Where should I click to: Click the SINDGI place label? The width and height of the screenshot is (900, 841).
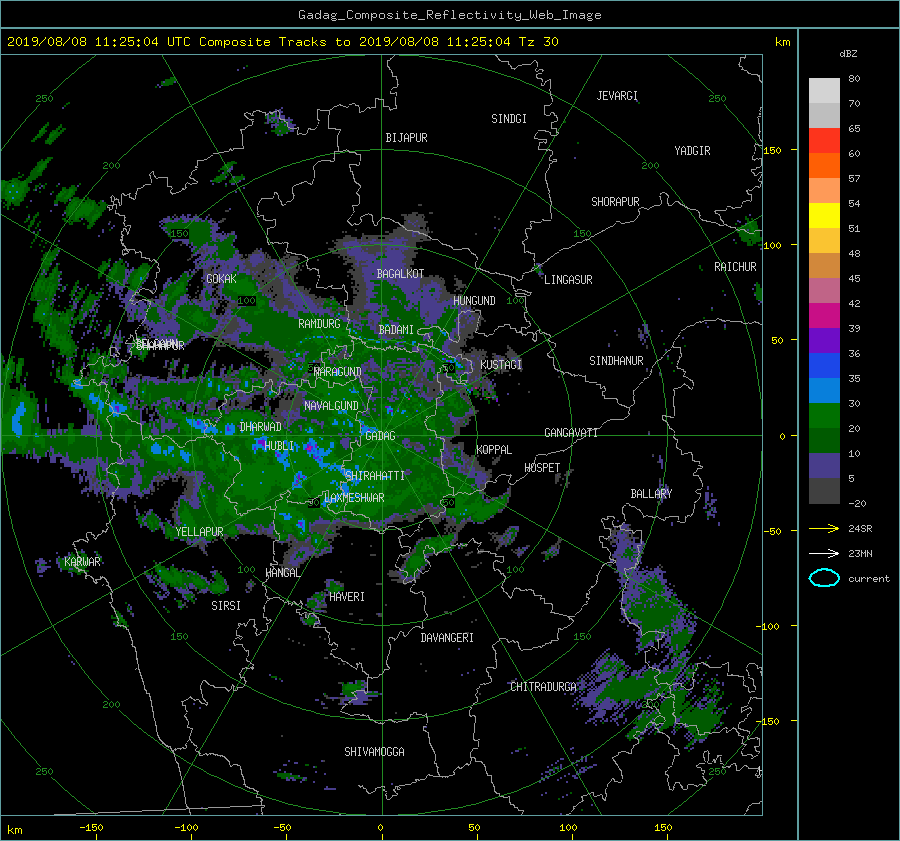pos(509,119)
